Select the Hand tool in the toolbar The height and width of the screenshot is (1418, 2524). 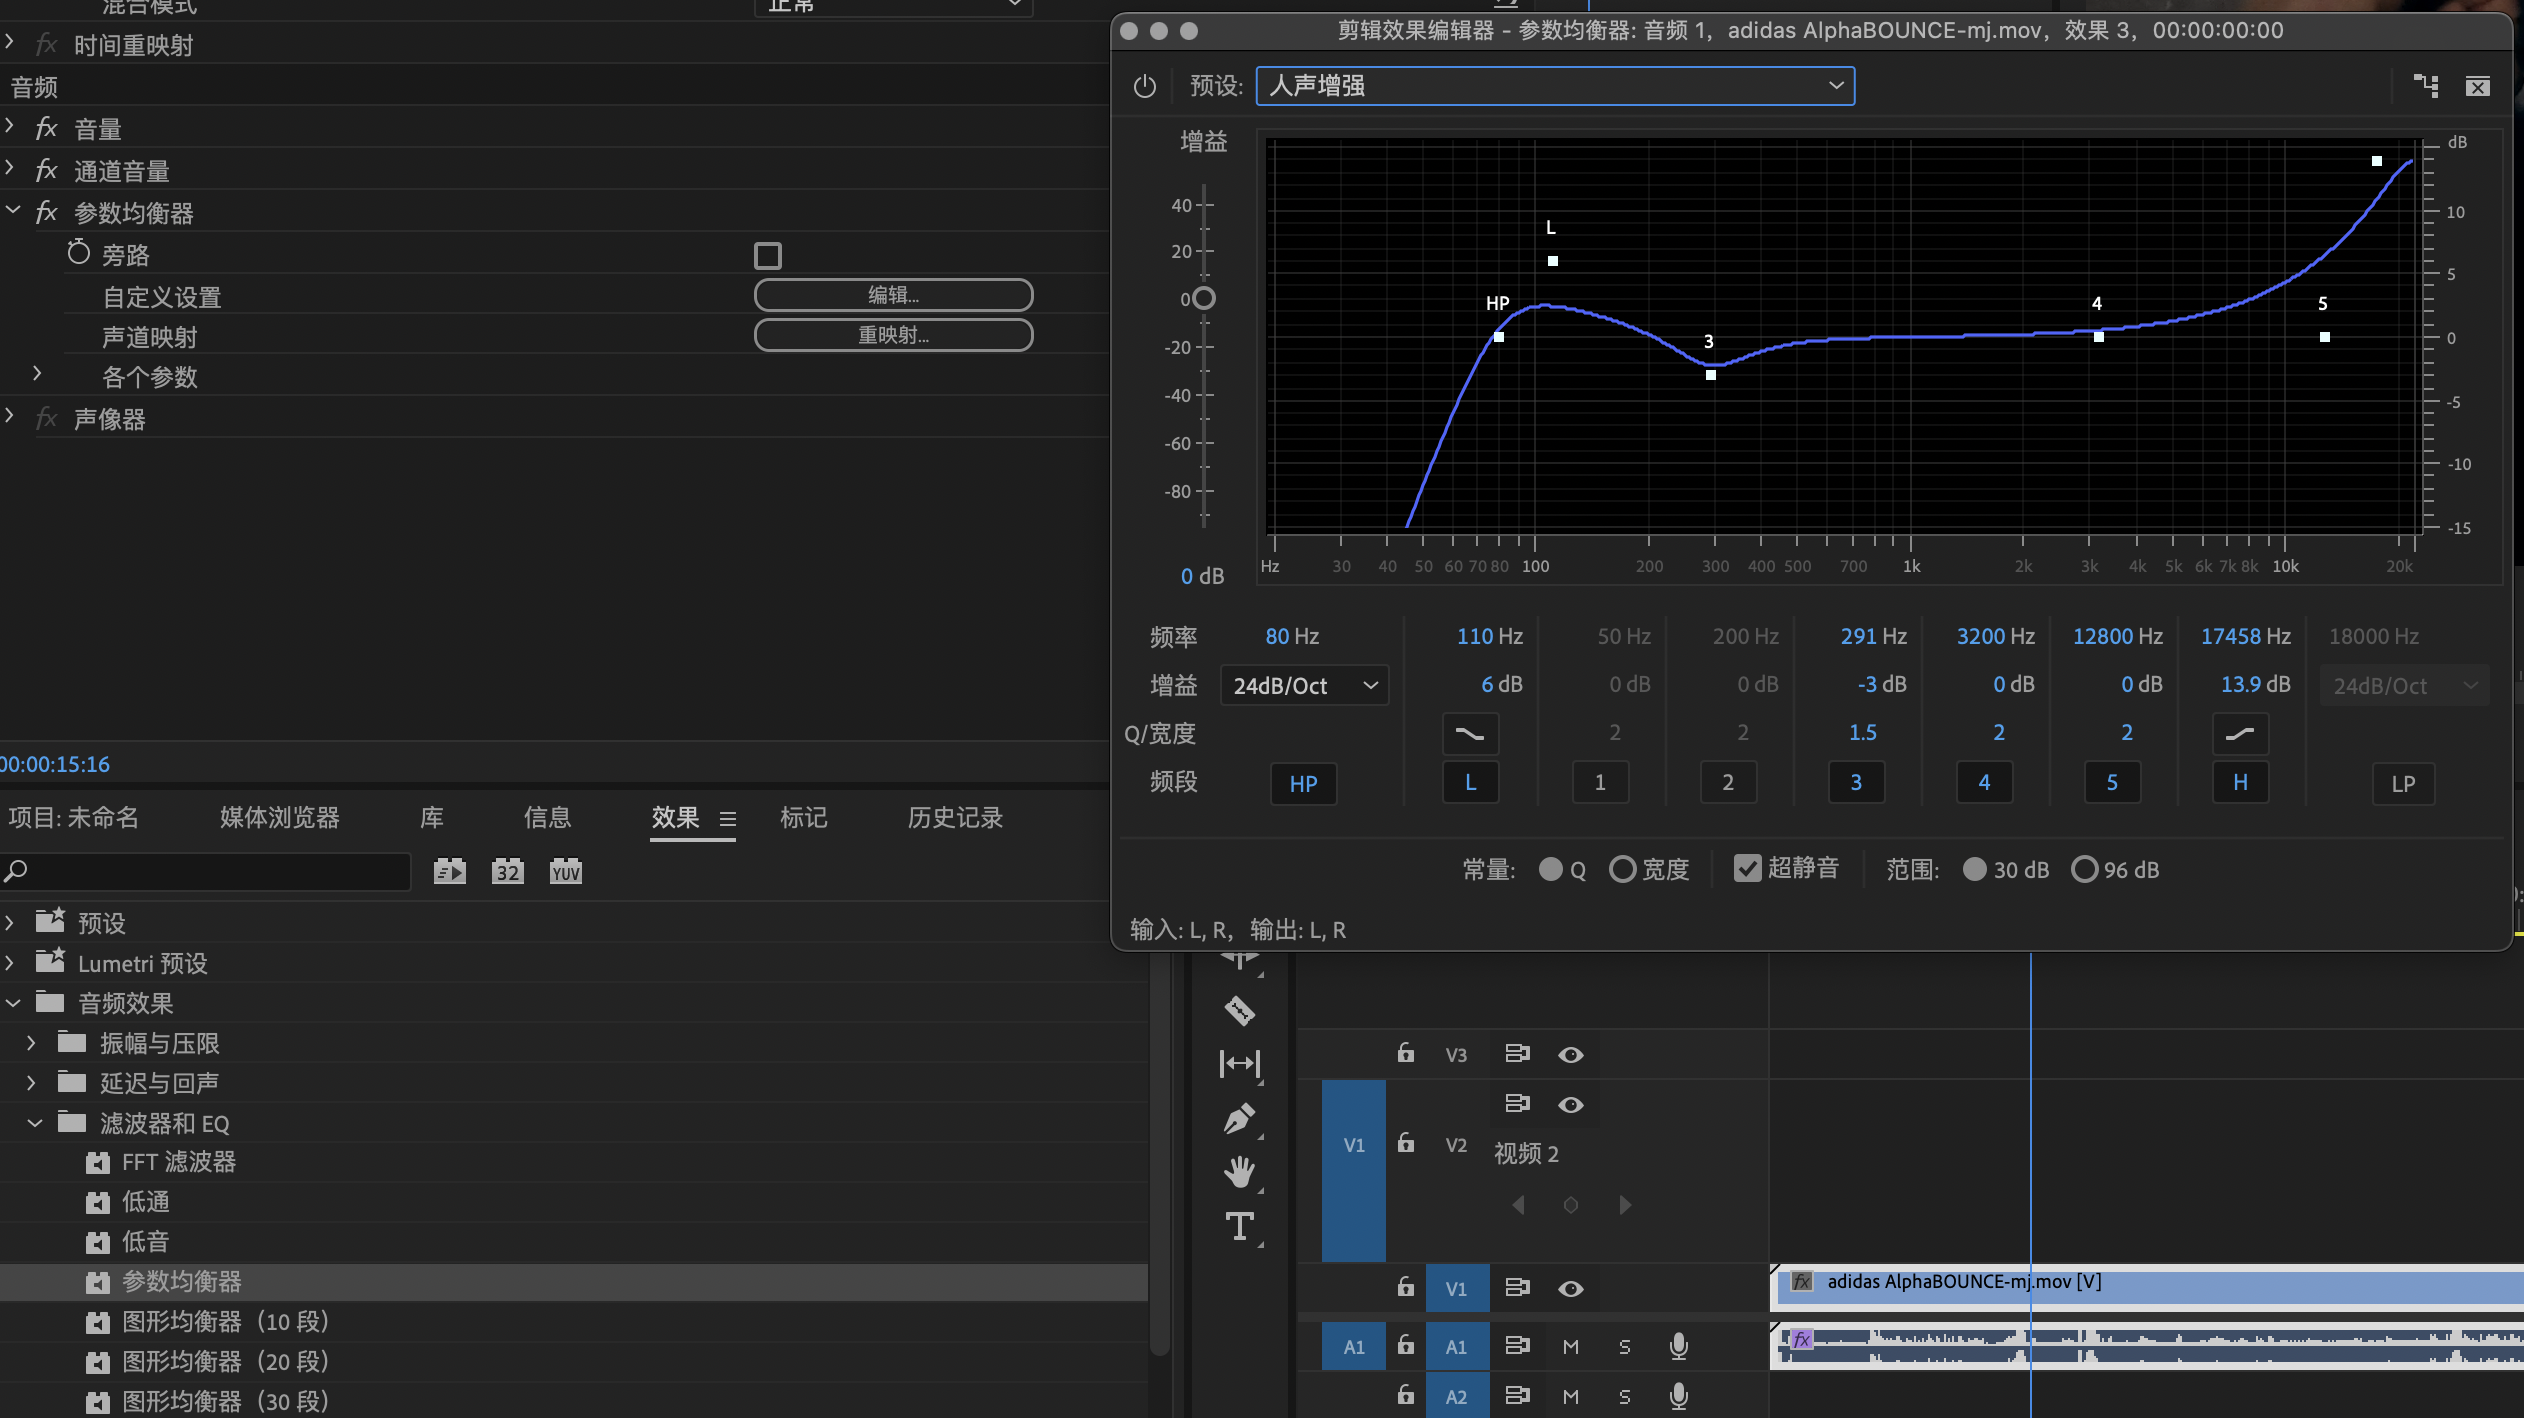click(x=1240, y=1171)
